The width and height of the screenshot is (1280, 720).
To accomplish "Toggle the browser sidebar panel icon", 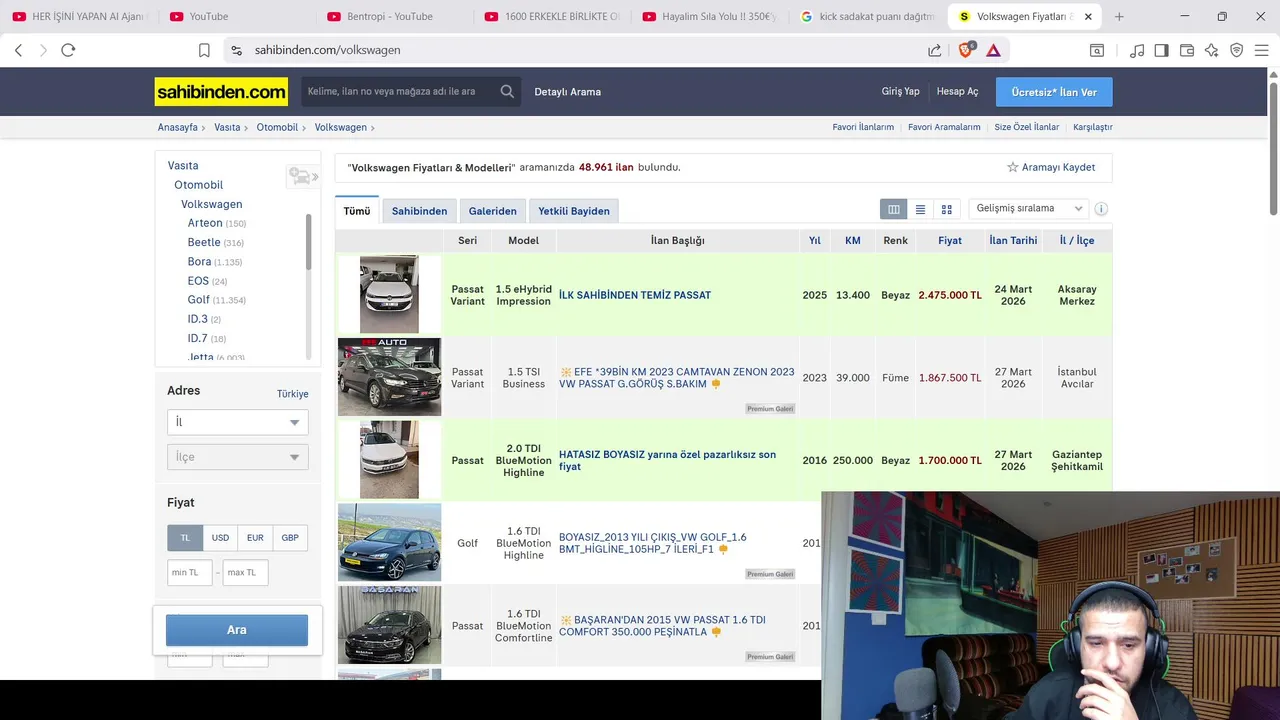I will coord(1161,50).
